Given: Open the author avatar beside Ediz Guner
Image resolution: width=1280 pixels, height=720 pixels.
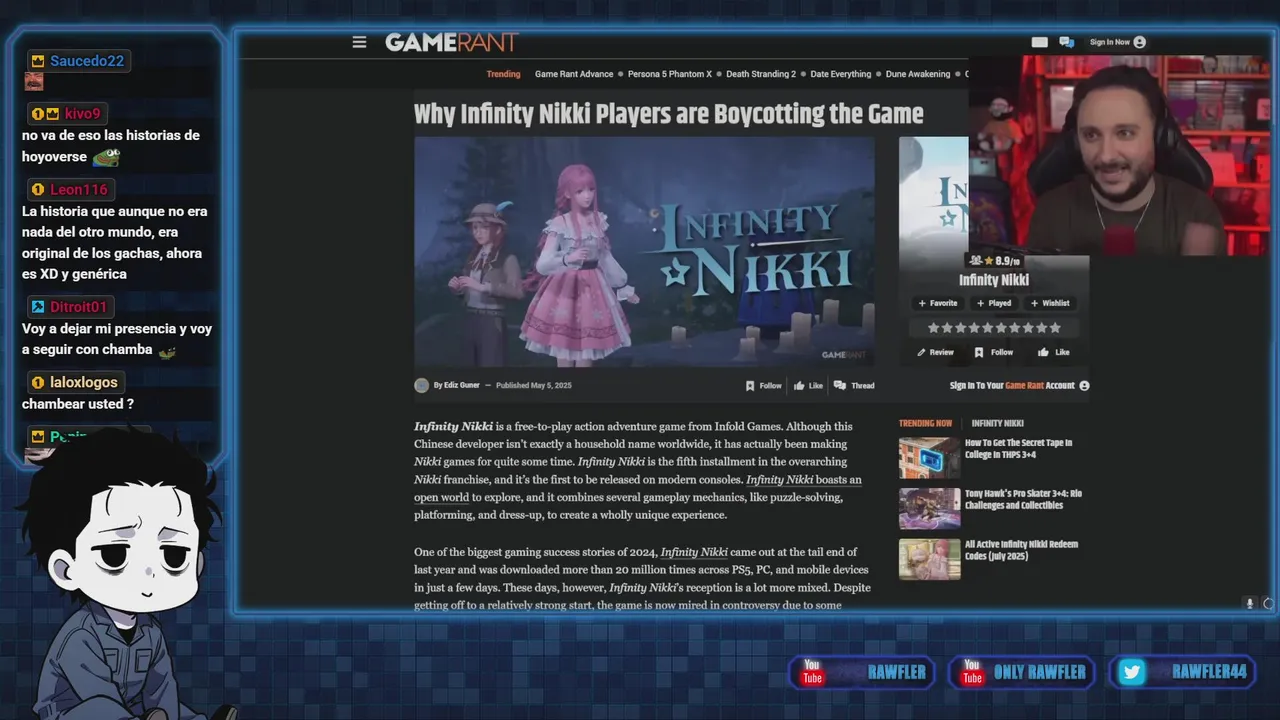Looking at the screenshot, I should 422,385.
